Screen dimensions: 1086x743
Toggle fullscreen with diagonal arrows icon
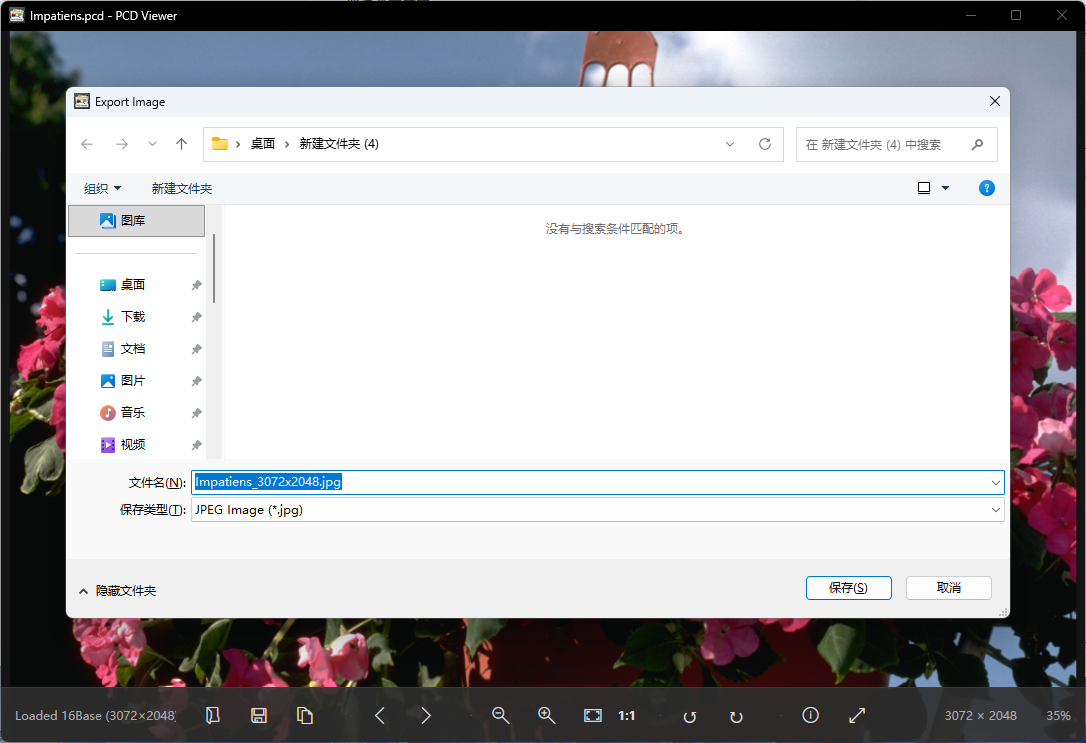(857, 715)
